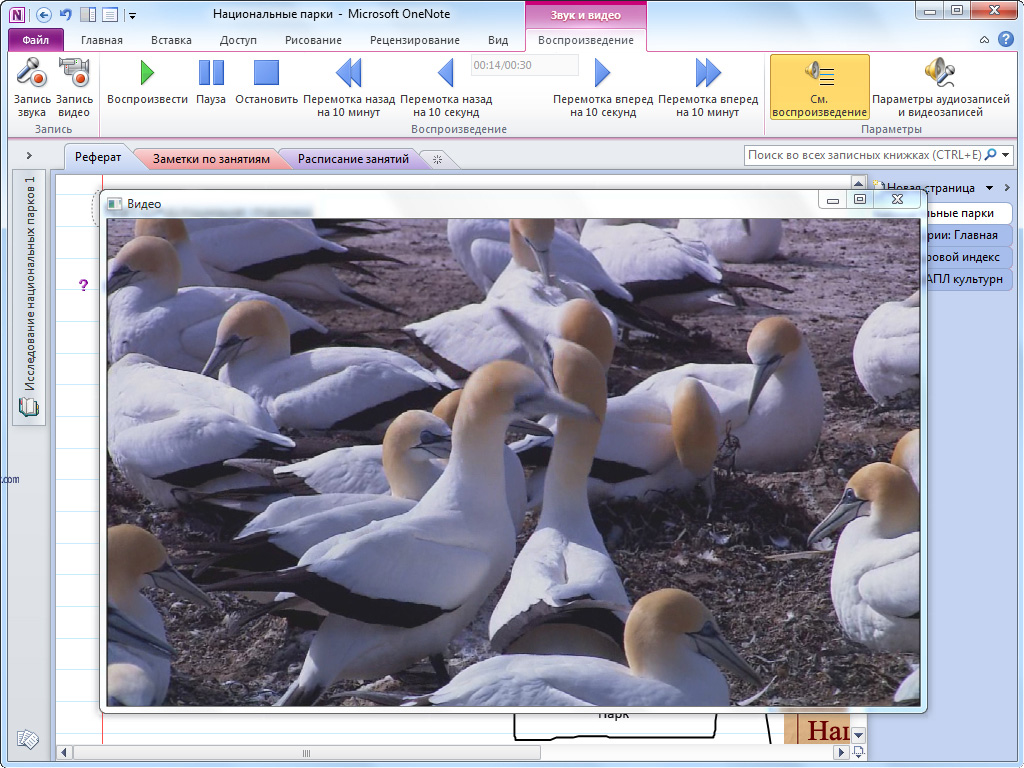Expand the collapsed notebook navigation pane

(x=29, y=155)
